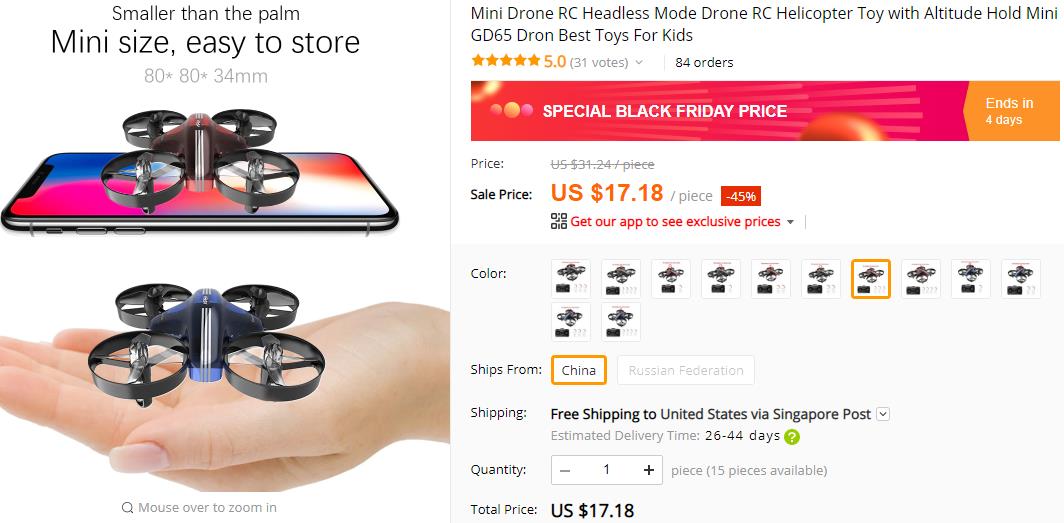Screen dimensions: 1064x523
Task: Click the Special Black Friday Price banner
Action: pos(765,111)
